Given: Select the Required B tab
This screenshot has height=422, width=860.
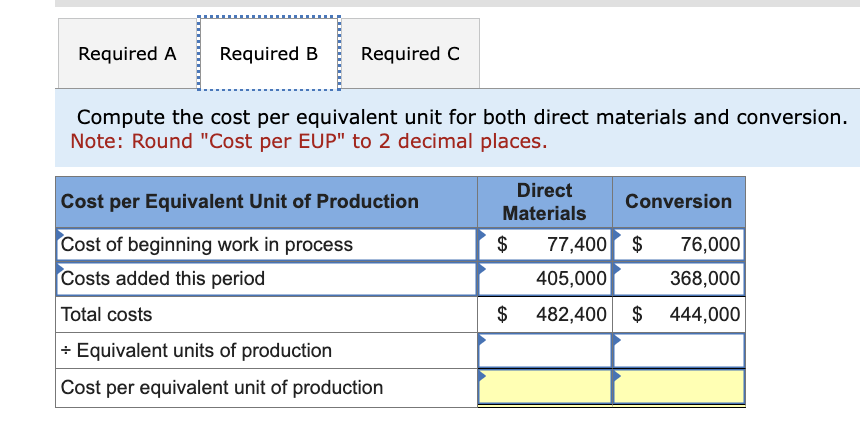Looking at the screenshot, I should click(x=269, y=54).
